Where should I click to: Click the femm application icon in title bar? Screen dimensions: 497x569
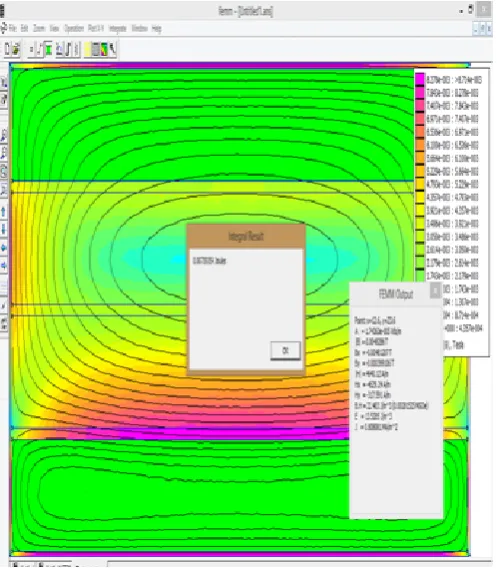2,10
